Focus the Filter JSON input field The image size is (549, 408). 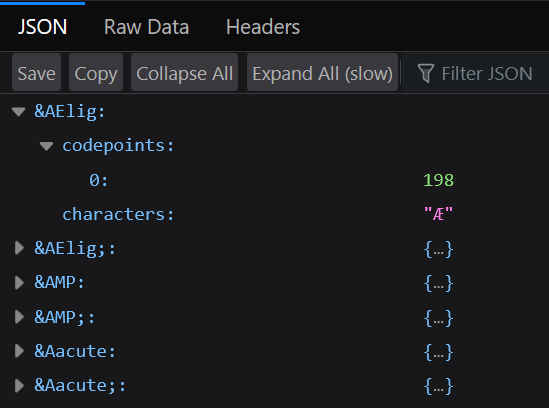coord(477,73)
